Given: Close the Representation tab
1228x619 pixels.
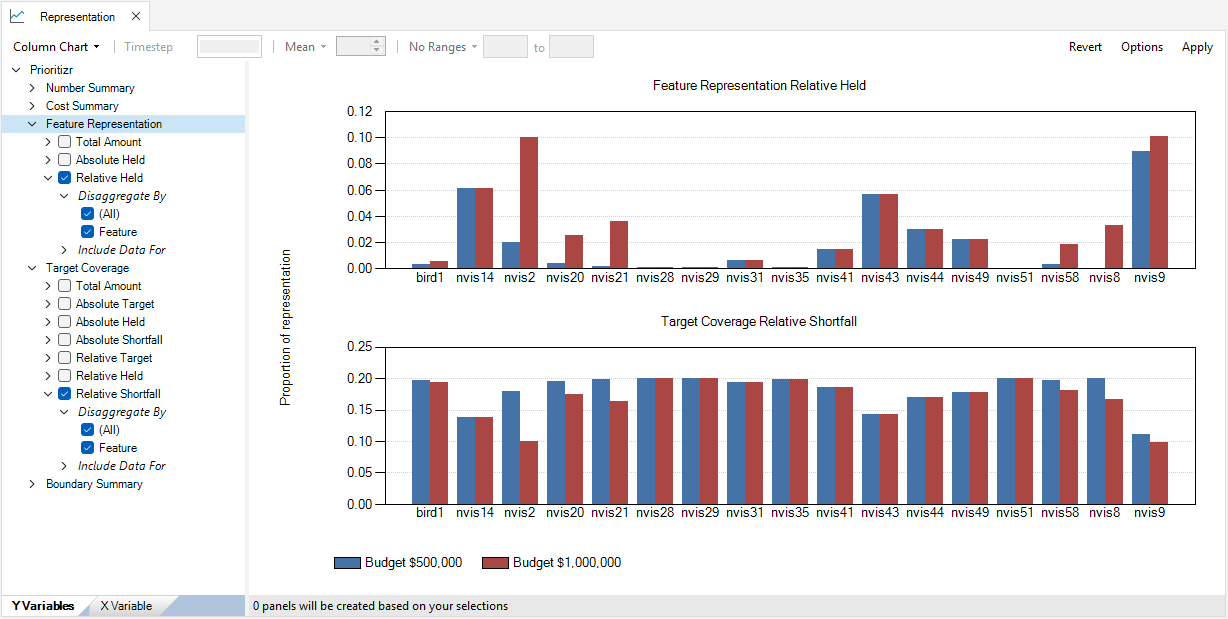Looking at the screenshot, I should pos(136,16).
